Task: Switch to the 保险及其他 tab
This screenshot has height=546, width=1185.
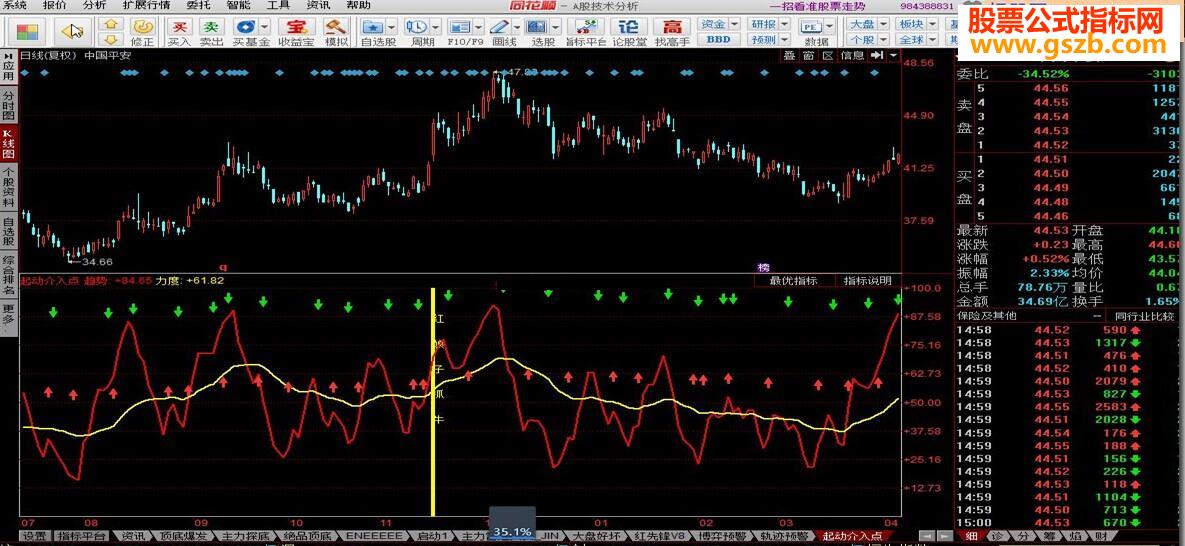Action: pos(986,315)
